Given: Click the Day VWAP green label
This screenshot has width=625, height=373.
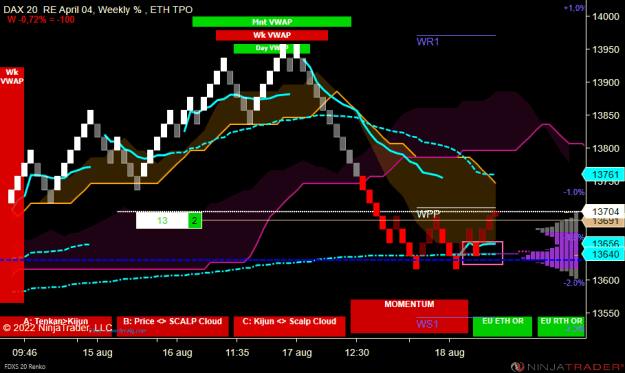Looking at the screenshot, I should 271,48.
